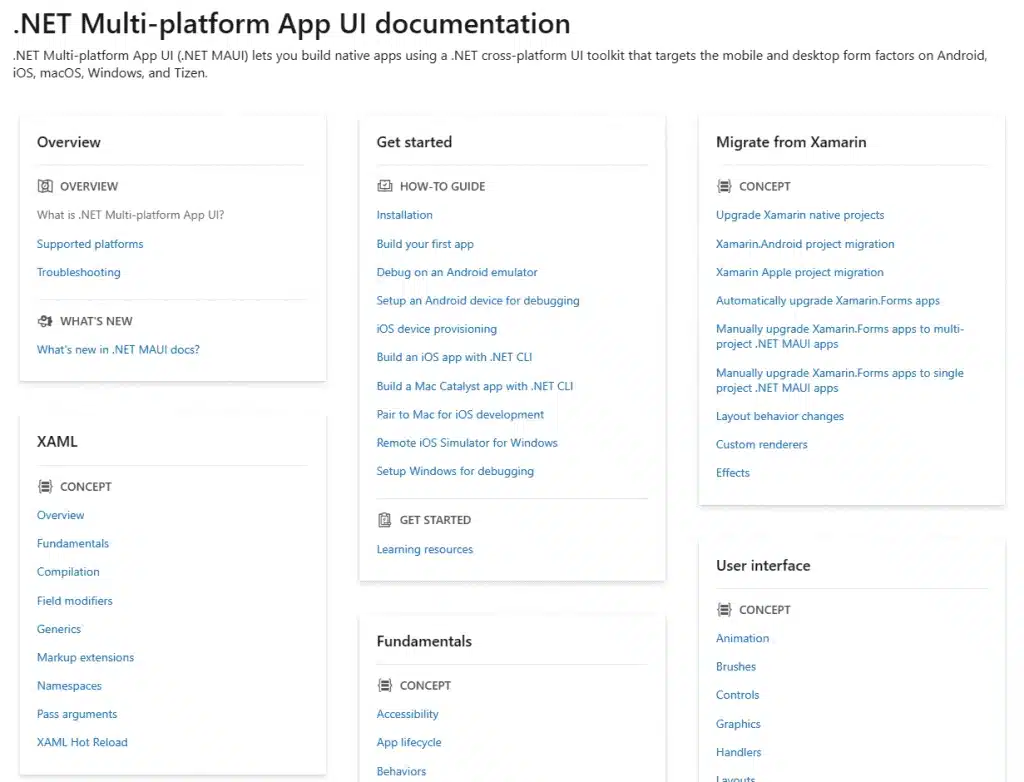Open the XAML Hot Reload link
Screen dimensions: 1024x782
point(82,743)
